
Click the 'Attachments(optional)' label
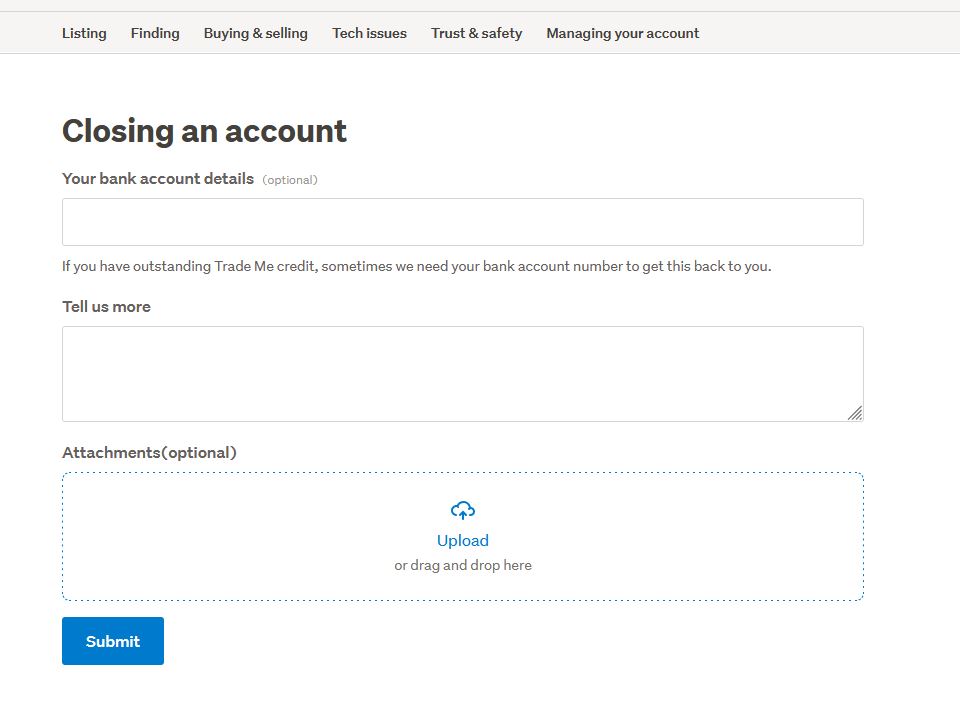pyautogui.click(x=149, y=453)
